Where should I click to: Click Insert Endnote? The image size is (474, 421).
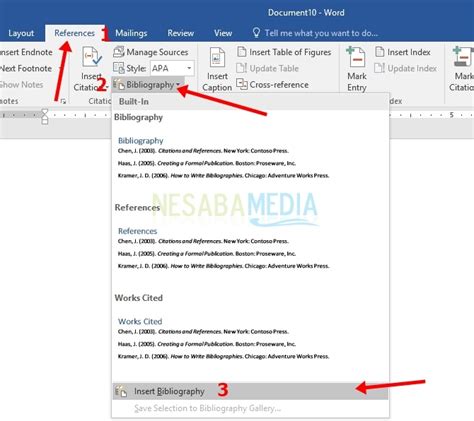point(26,52)
